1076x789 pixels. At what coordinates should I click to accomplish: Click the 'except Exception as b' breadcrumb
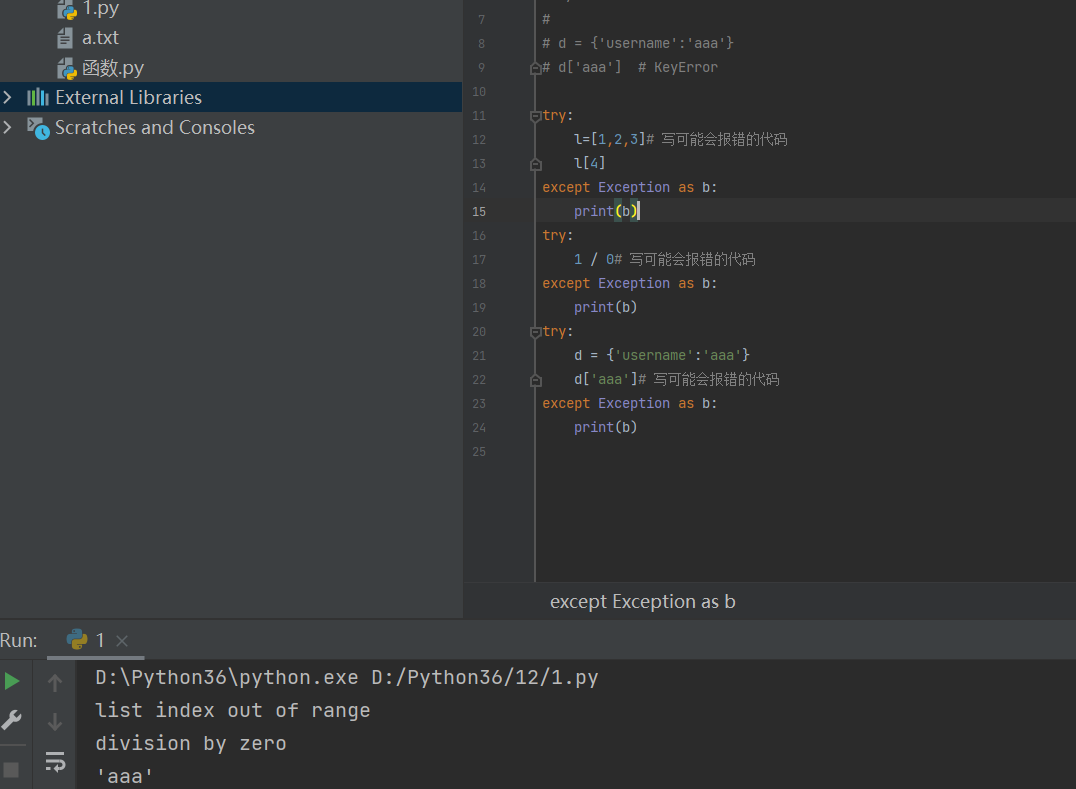tap(642, 601)
